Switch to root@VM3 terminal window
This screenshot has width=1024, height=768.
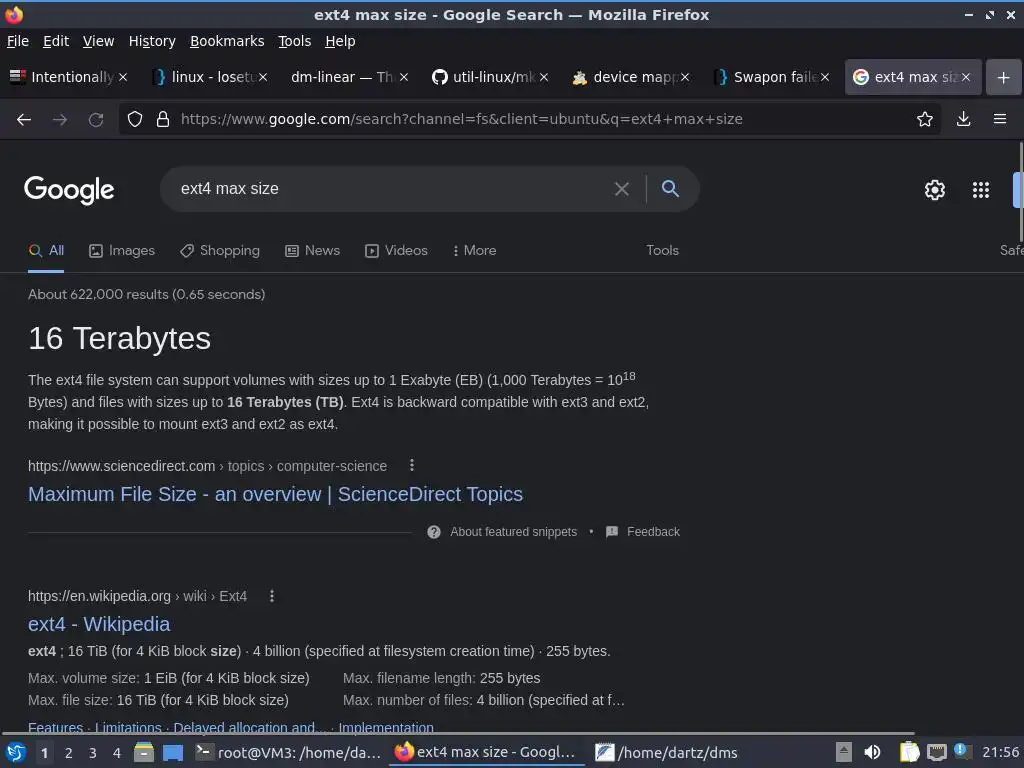point(287,752)
